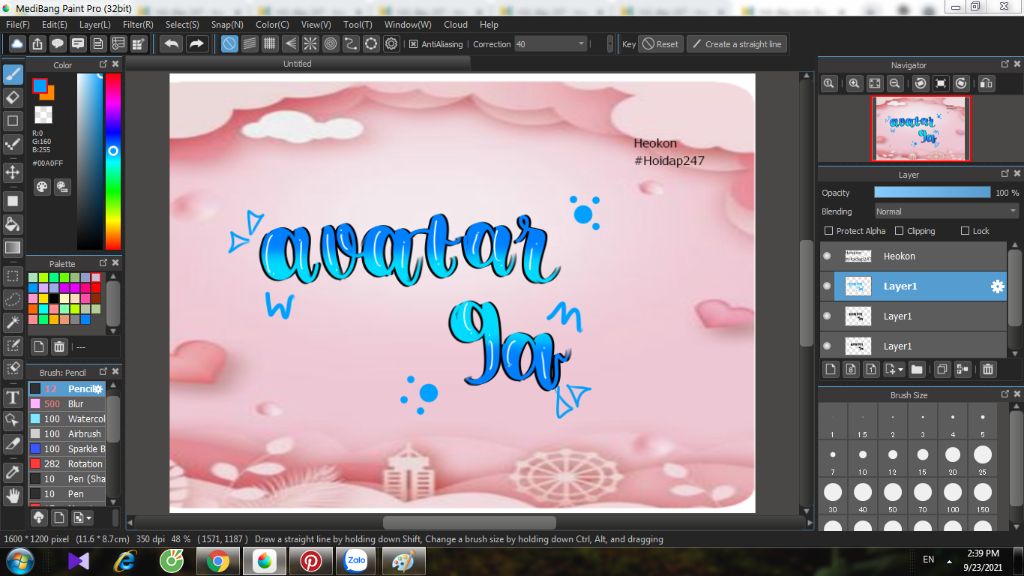This screenshot has height=576, width=1024.
Task: Select the Eraser tool
Action: (x=12, y=98)
